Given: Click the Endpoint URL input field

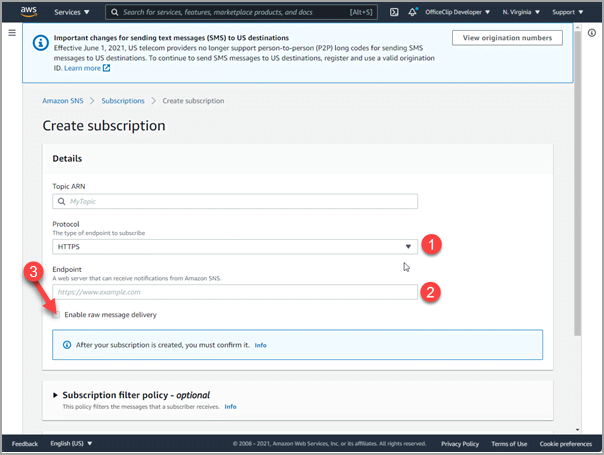Looking at the screenshot, I should [235, 292].
